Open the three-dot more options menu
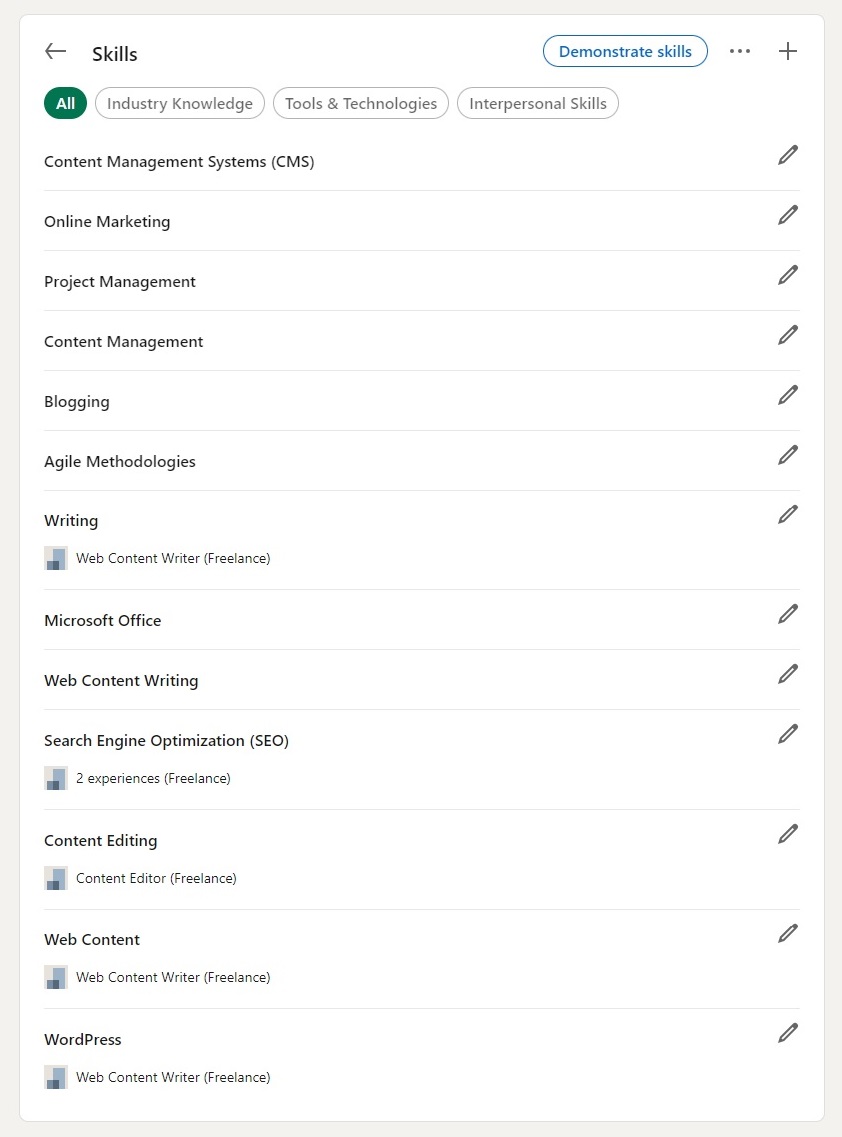Image resolution: width=842 pixels, height=1137 pixels. [740, 52]
